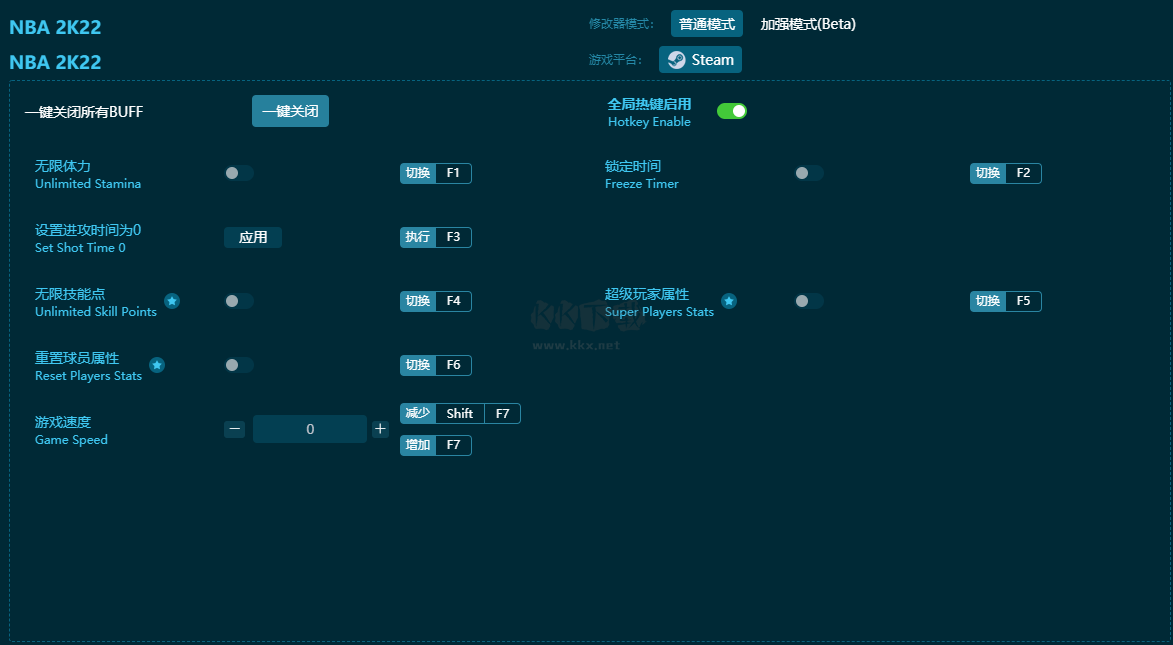Click the Steam platform icon
The width and height of the screenshot is (1173, 645).
pos(677,60)
